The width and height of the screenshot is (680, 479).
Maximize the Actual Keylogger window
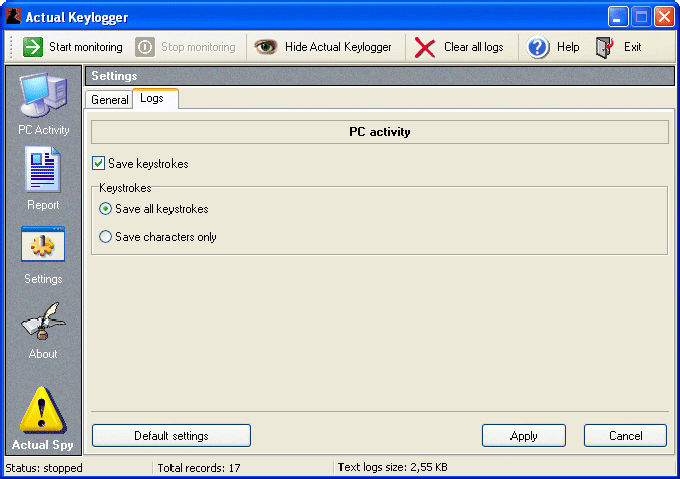tap(641, 17)
